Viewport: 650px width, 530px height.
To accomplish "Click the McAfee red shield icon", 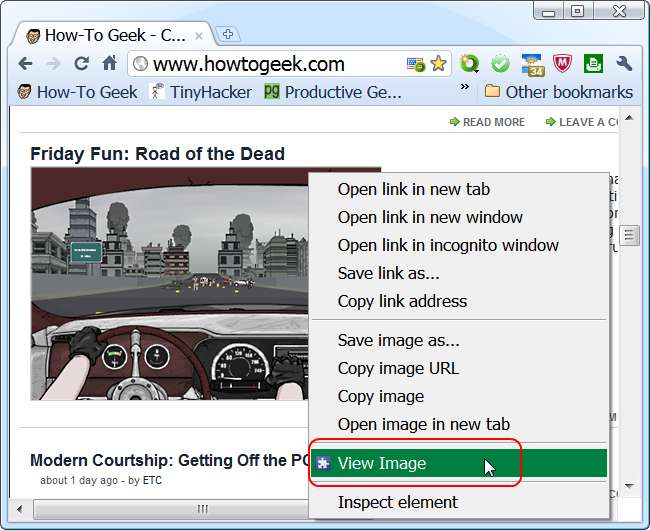I will point(562,64).
